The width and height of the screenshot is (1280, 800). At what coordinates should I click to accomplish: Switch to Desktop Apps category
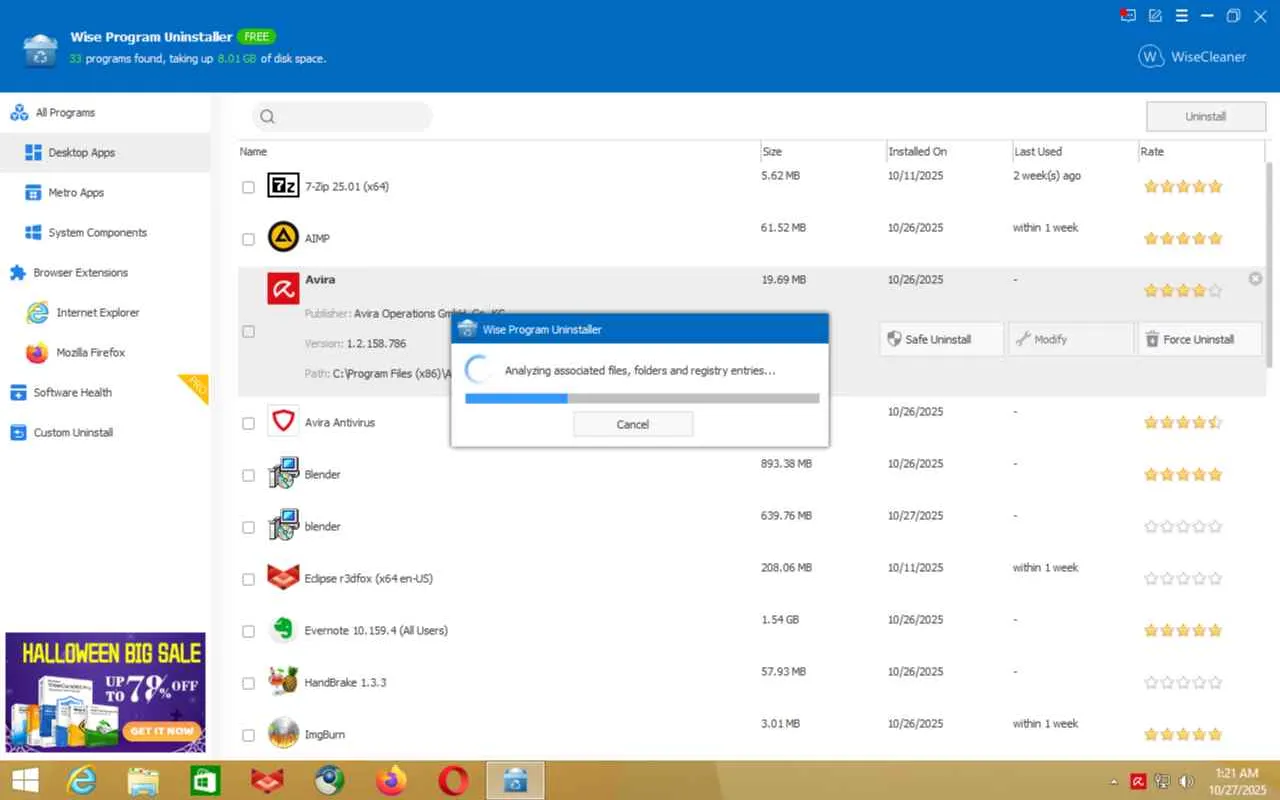(105, 153)
